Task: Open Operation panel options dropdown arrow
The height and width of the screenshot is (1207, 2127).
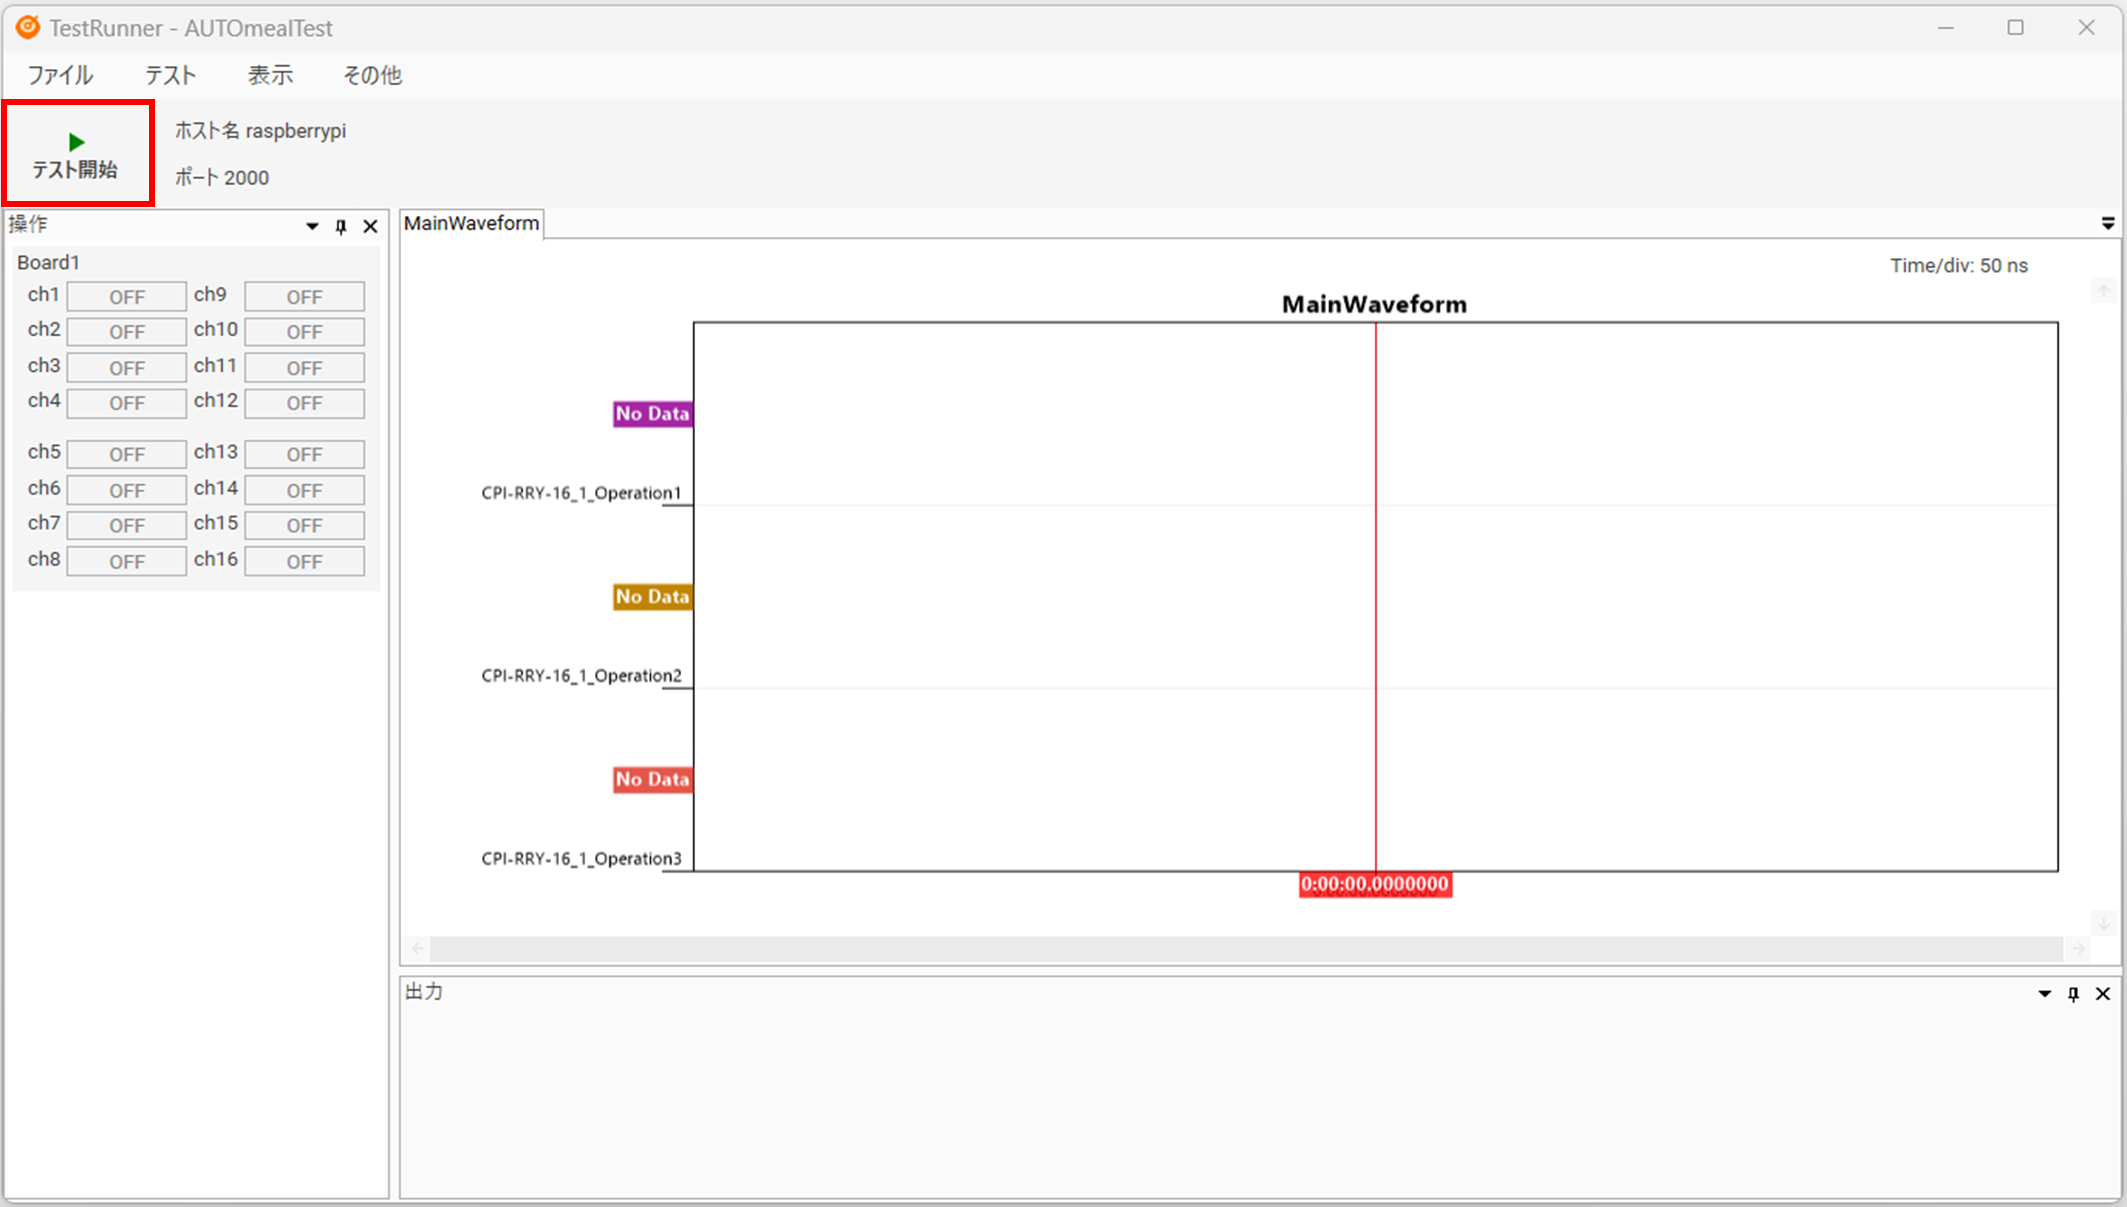Action: click(x=312, y=227)
